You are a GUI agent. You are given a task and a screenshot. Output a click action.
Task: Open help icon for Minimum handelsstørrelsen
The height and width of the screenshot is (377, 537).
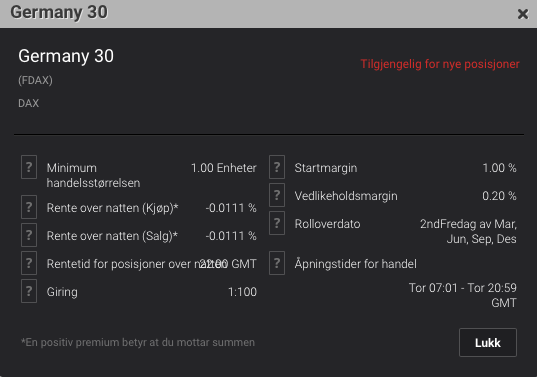29,167
